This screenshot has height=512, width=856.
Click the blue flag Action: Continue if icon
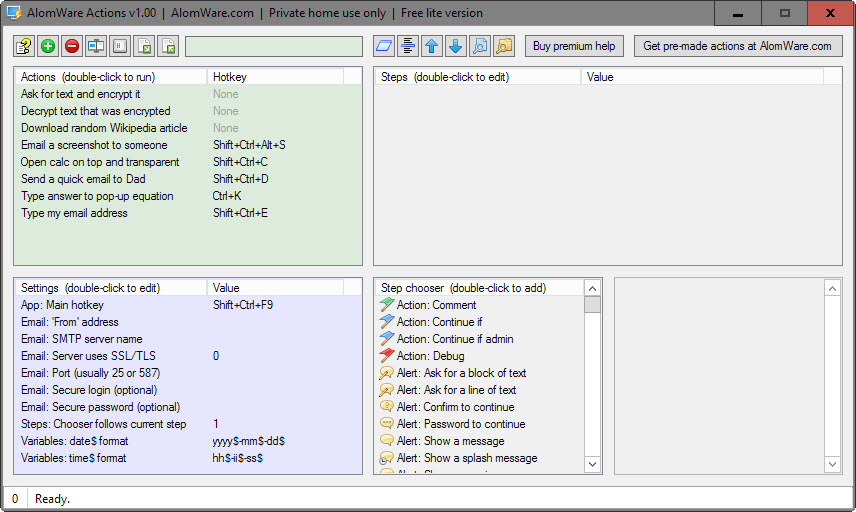(387, 322)
